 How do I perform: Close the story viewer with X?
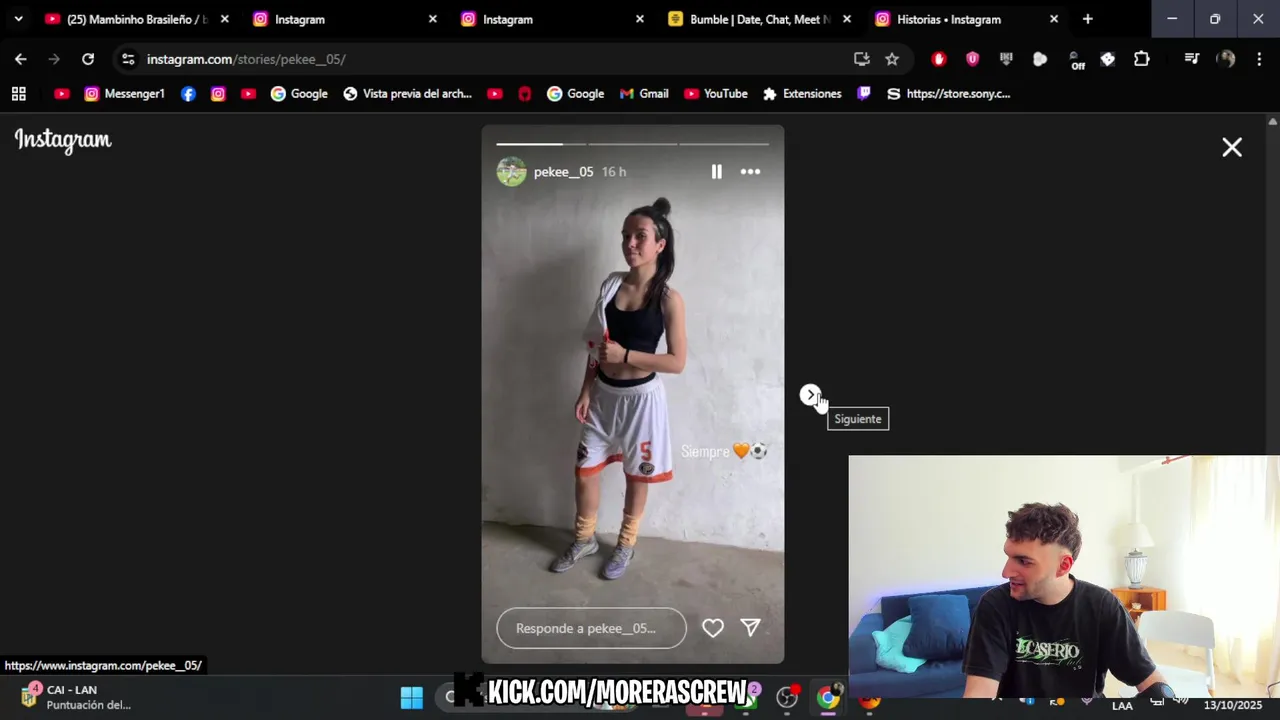(1232, 148)
